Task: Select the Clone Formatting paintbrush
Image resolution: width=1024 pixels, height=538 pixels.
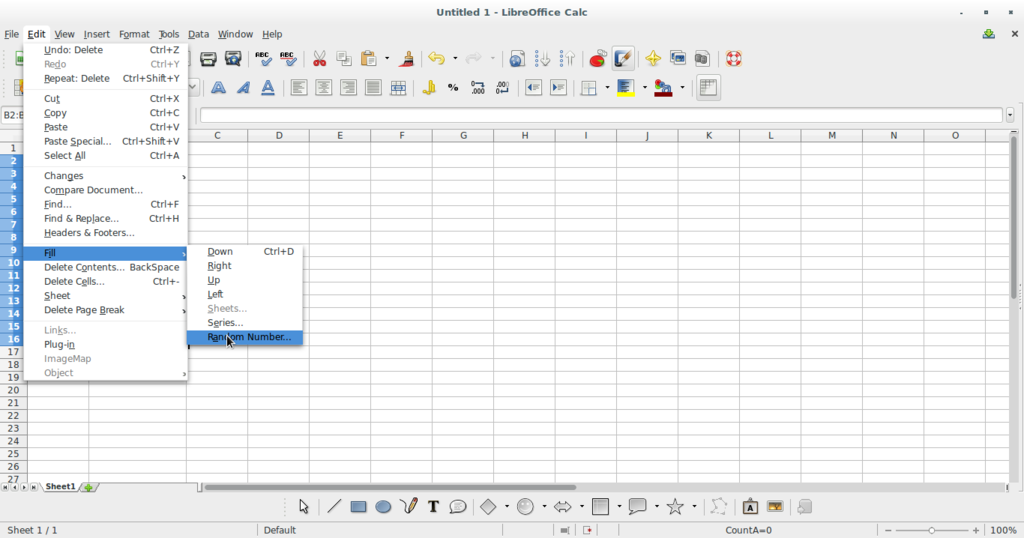Action: (x=407, y=59)
